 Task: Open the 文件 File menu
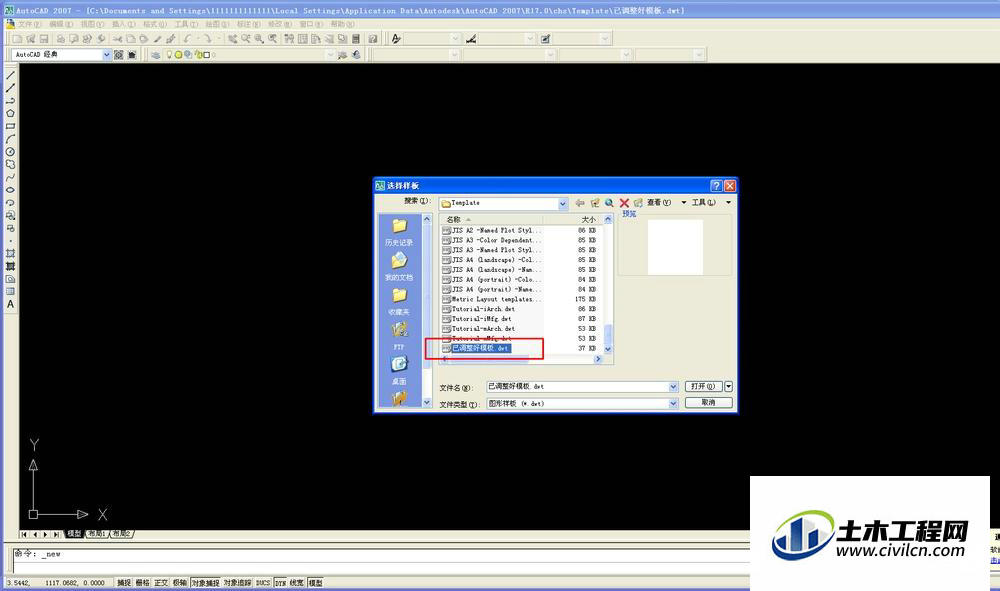point(29,24)
